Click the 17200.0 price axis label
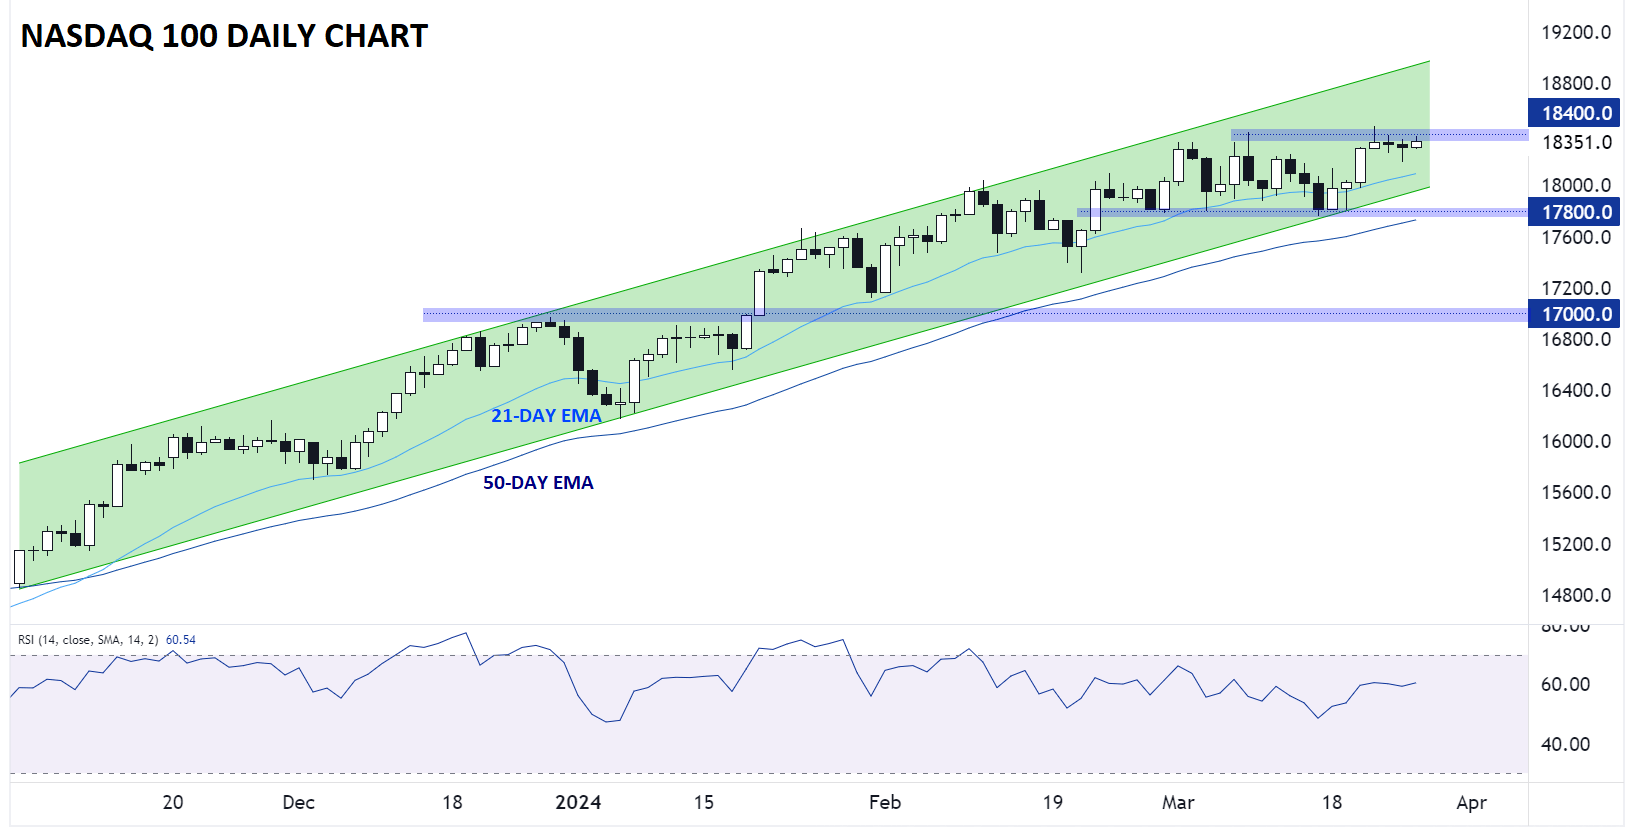 (x=1576, y=289)
